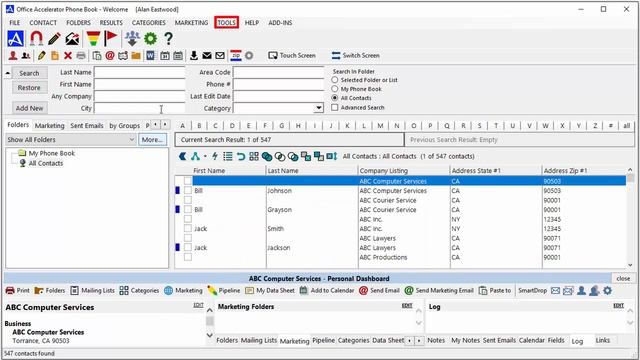Viewport: 640px width, 360px height.
Task: Click SmartDrop gear icon in dashboard toolbar
Action: click(607, 291)
